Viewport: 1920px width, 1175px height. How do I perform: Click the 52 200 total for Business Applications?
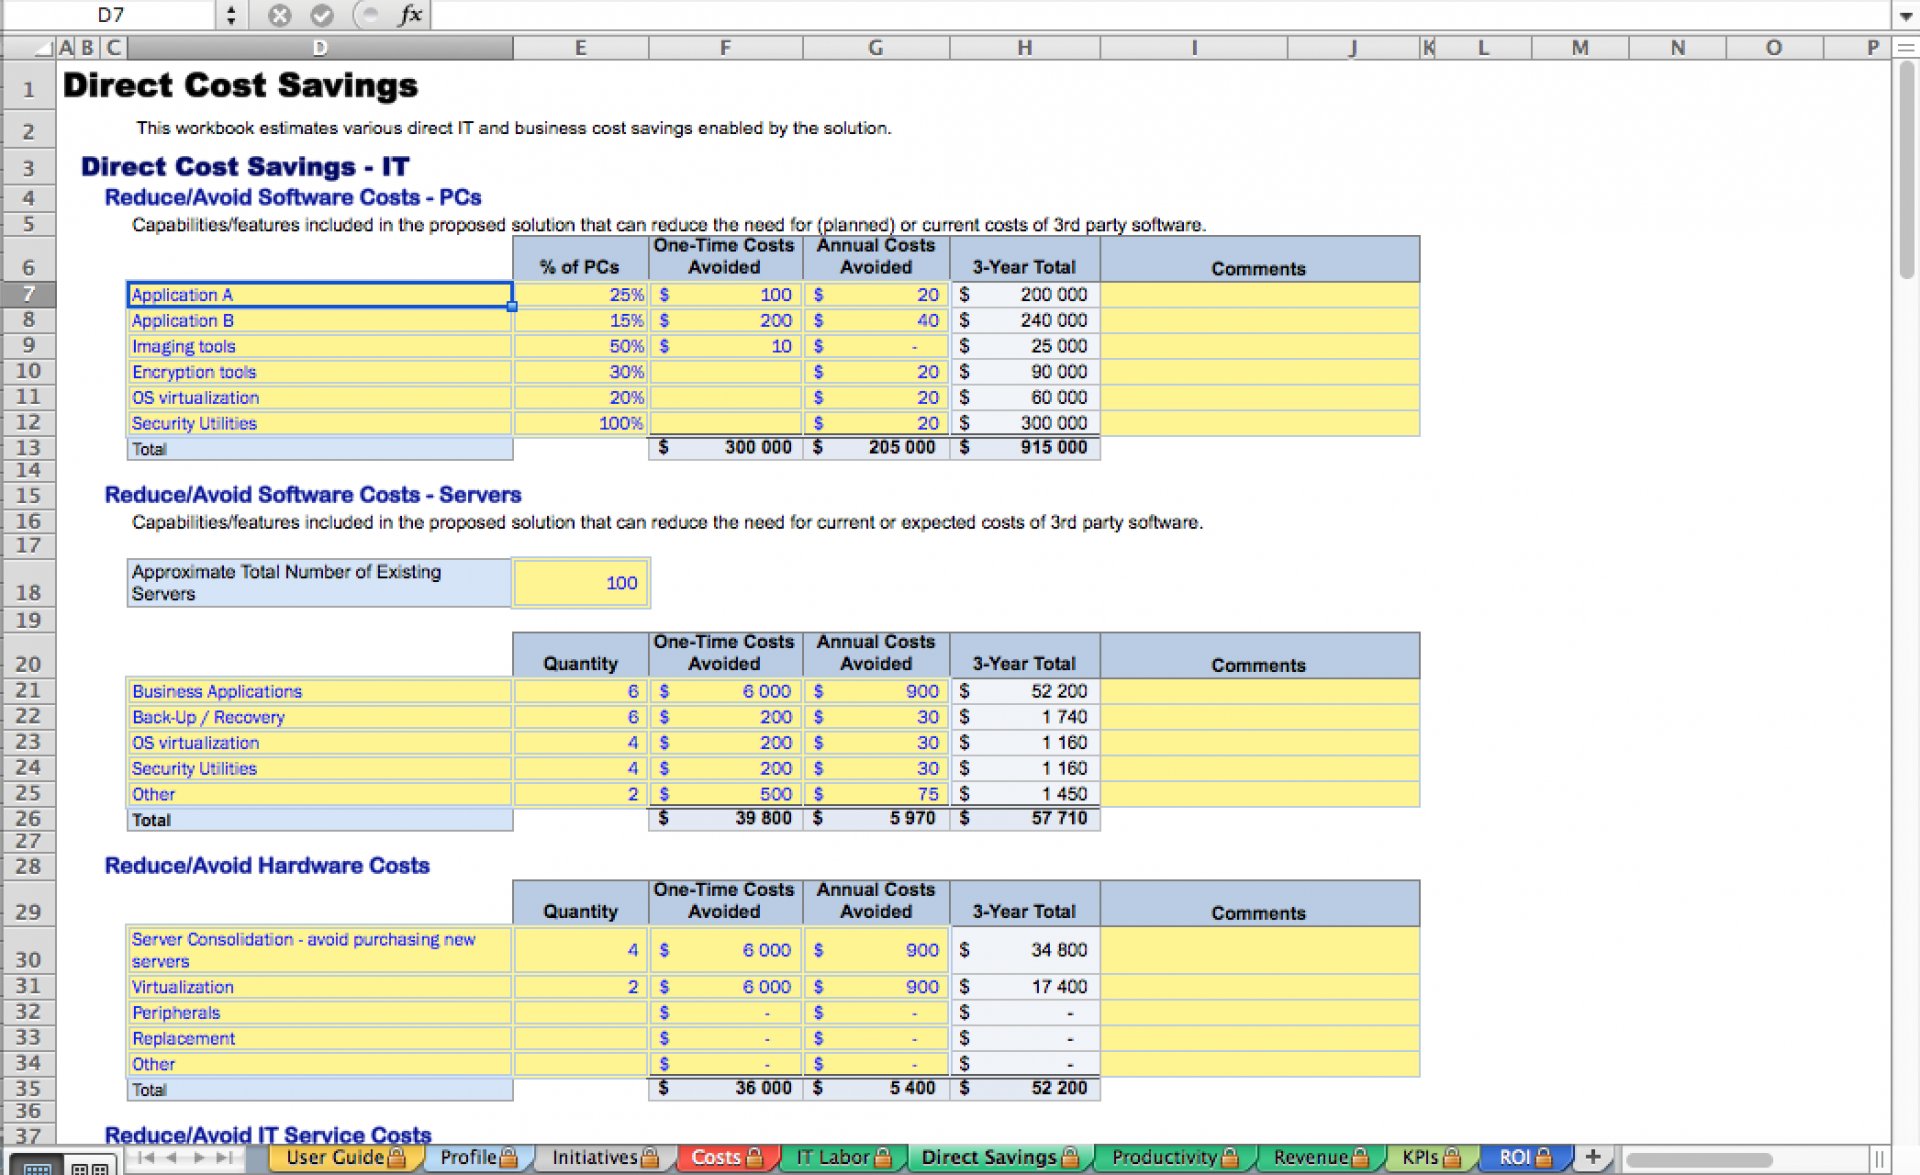[x=1025, y=692]
